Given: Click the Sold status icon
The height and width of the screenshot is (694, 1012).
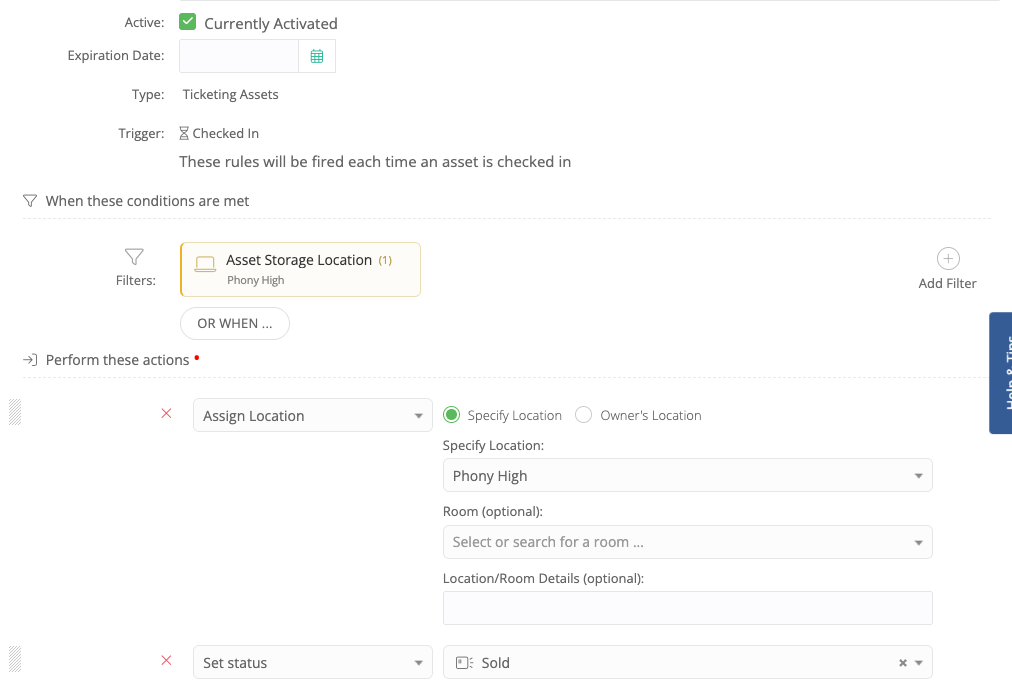Looking at the screenshot, I should [x=464, y=663].
